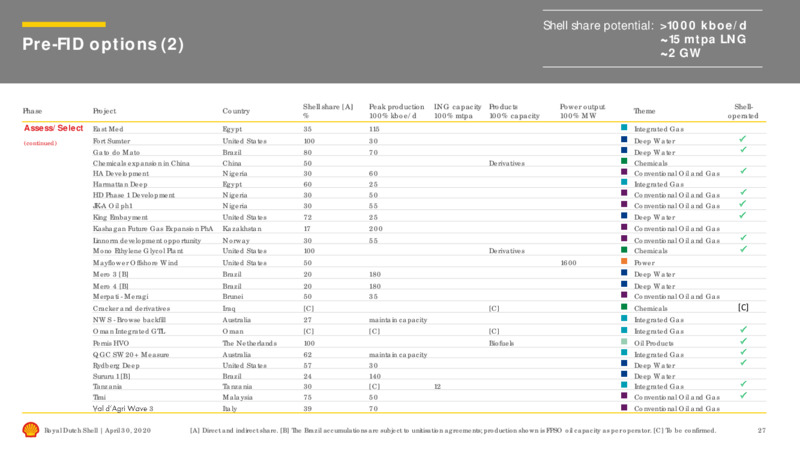Click the 'Country' column header
The height and width of the screenshot is (450, 800).
pos(236,111)
